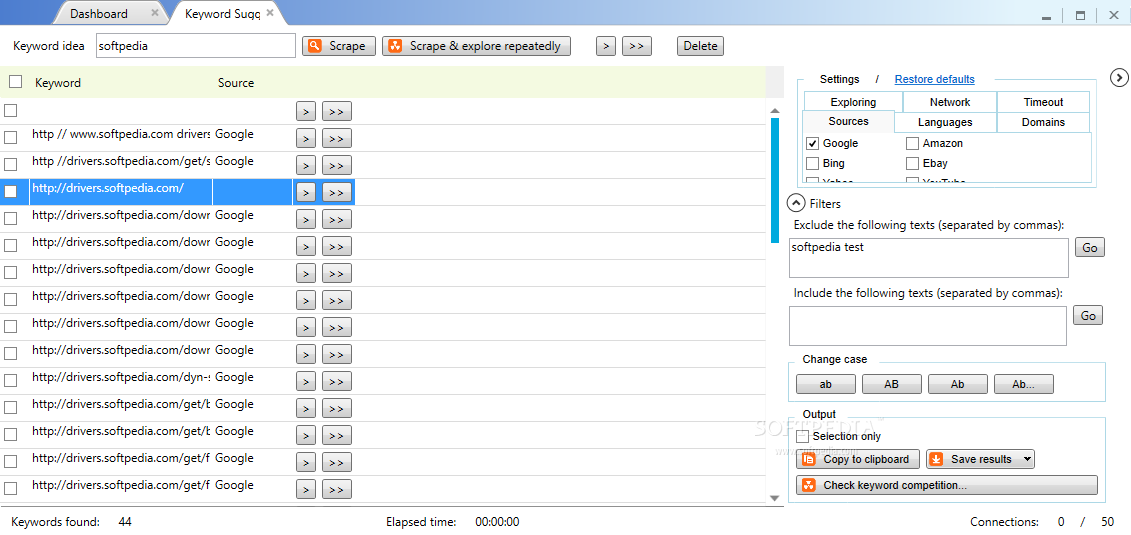Focus the Keyword idea input field
Image resolution: width=1131 pixels, height=535 pixels.
point(195,45)
